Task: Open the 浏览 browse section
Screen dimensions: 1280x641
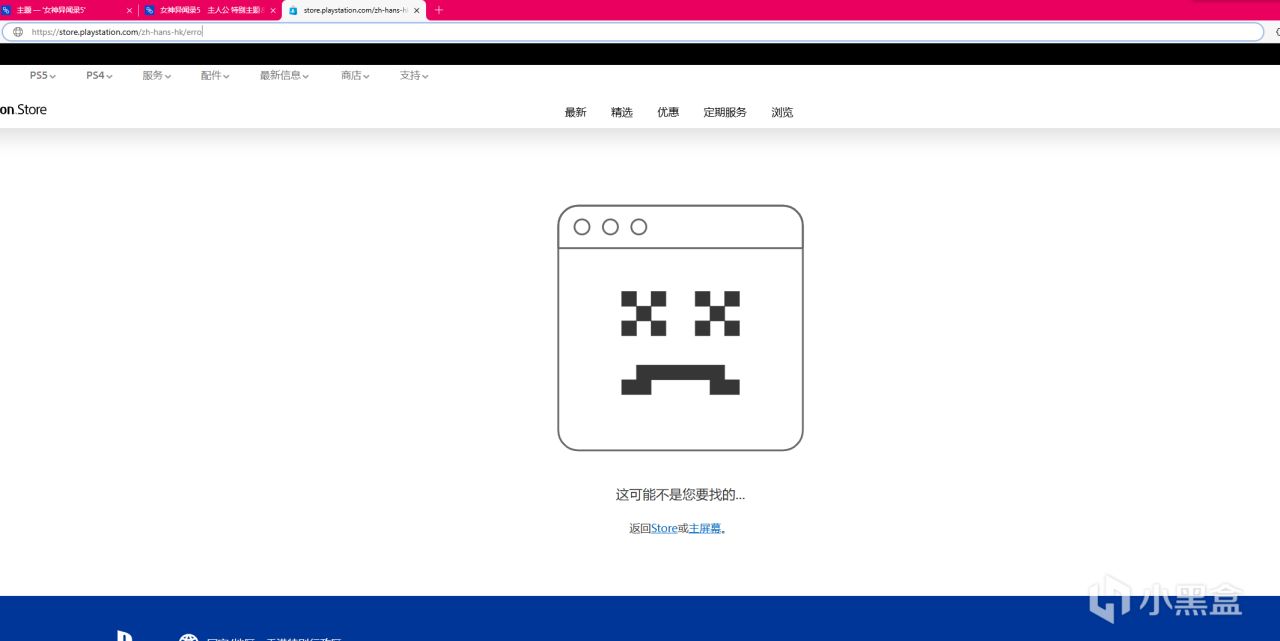Action: (782, 112)
